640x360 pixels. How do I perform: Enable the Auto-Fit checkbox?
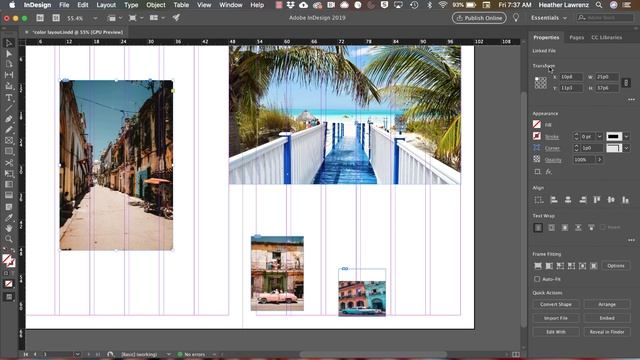537,279
